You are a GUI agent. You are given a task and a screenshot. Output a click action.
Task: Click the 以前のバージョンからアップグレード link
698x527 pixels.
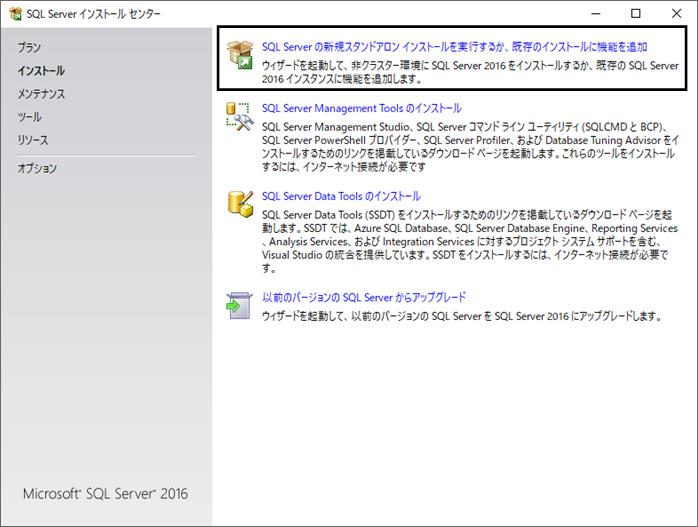(364, 297)
